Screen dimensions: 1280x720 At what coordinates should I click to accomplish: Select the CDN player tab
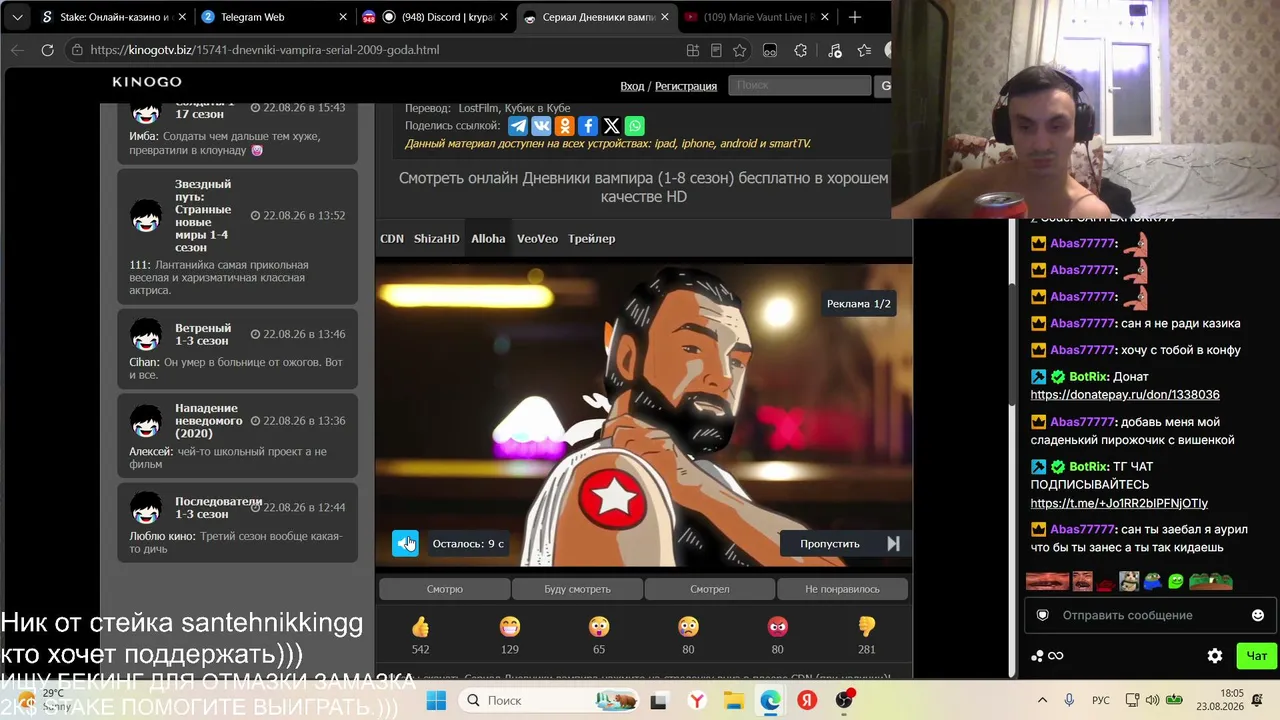pyautogui.click(x=392, y=239)
